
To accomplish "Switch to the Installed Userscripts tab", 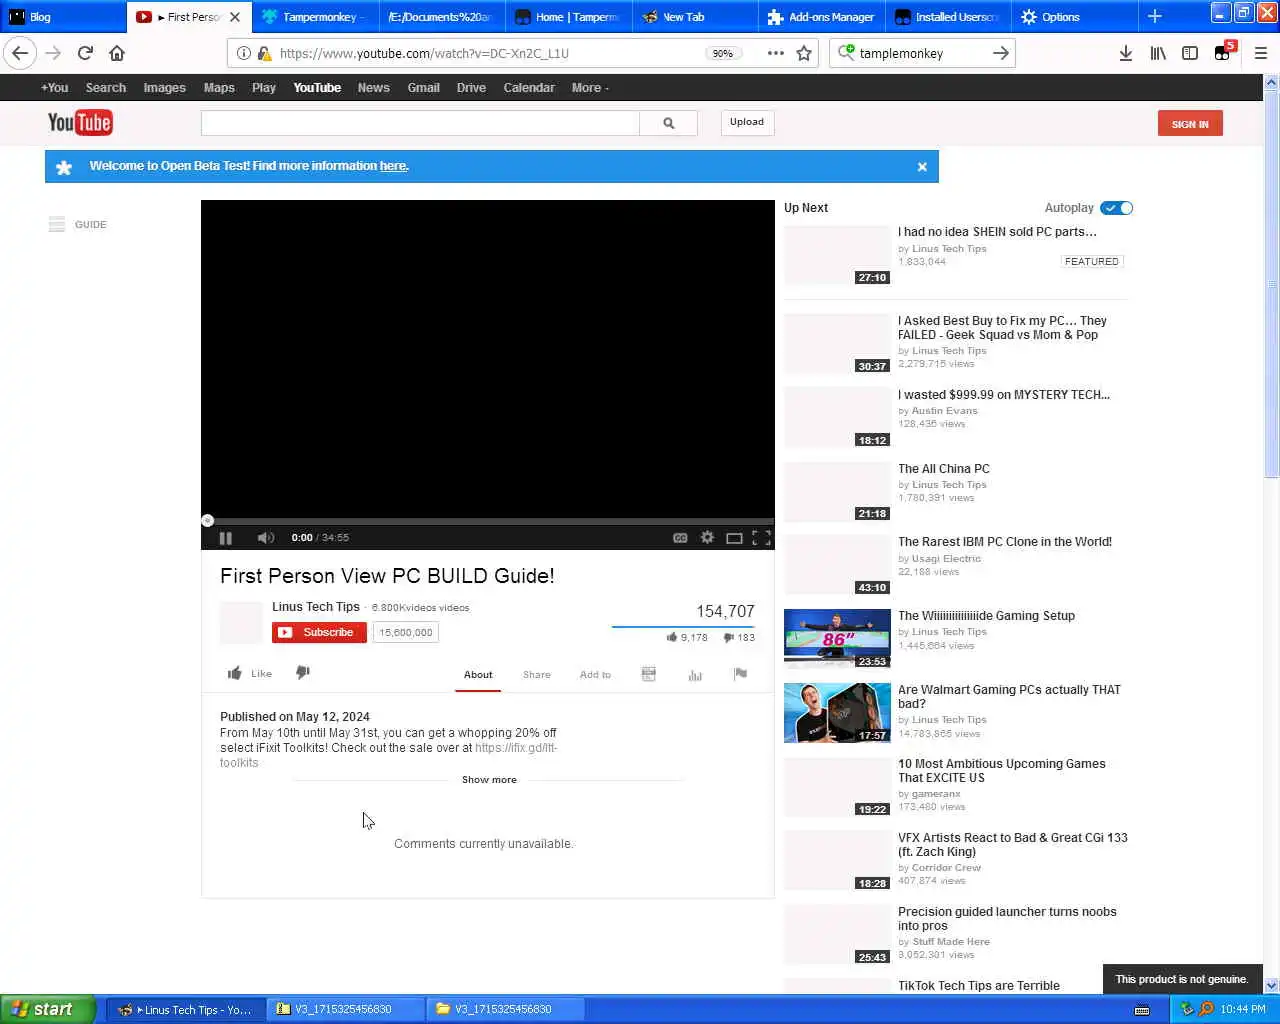I will [x=947, y=17].
